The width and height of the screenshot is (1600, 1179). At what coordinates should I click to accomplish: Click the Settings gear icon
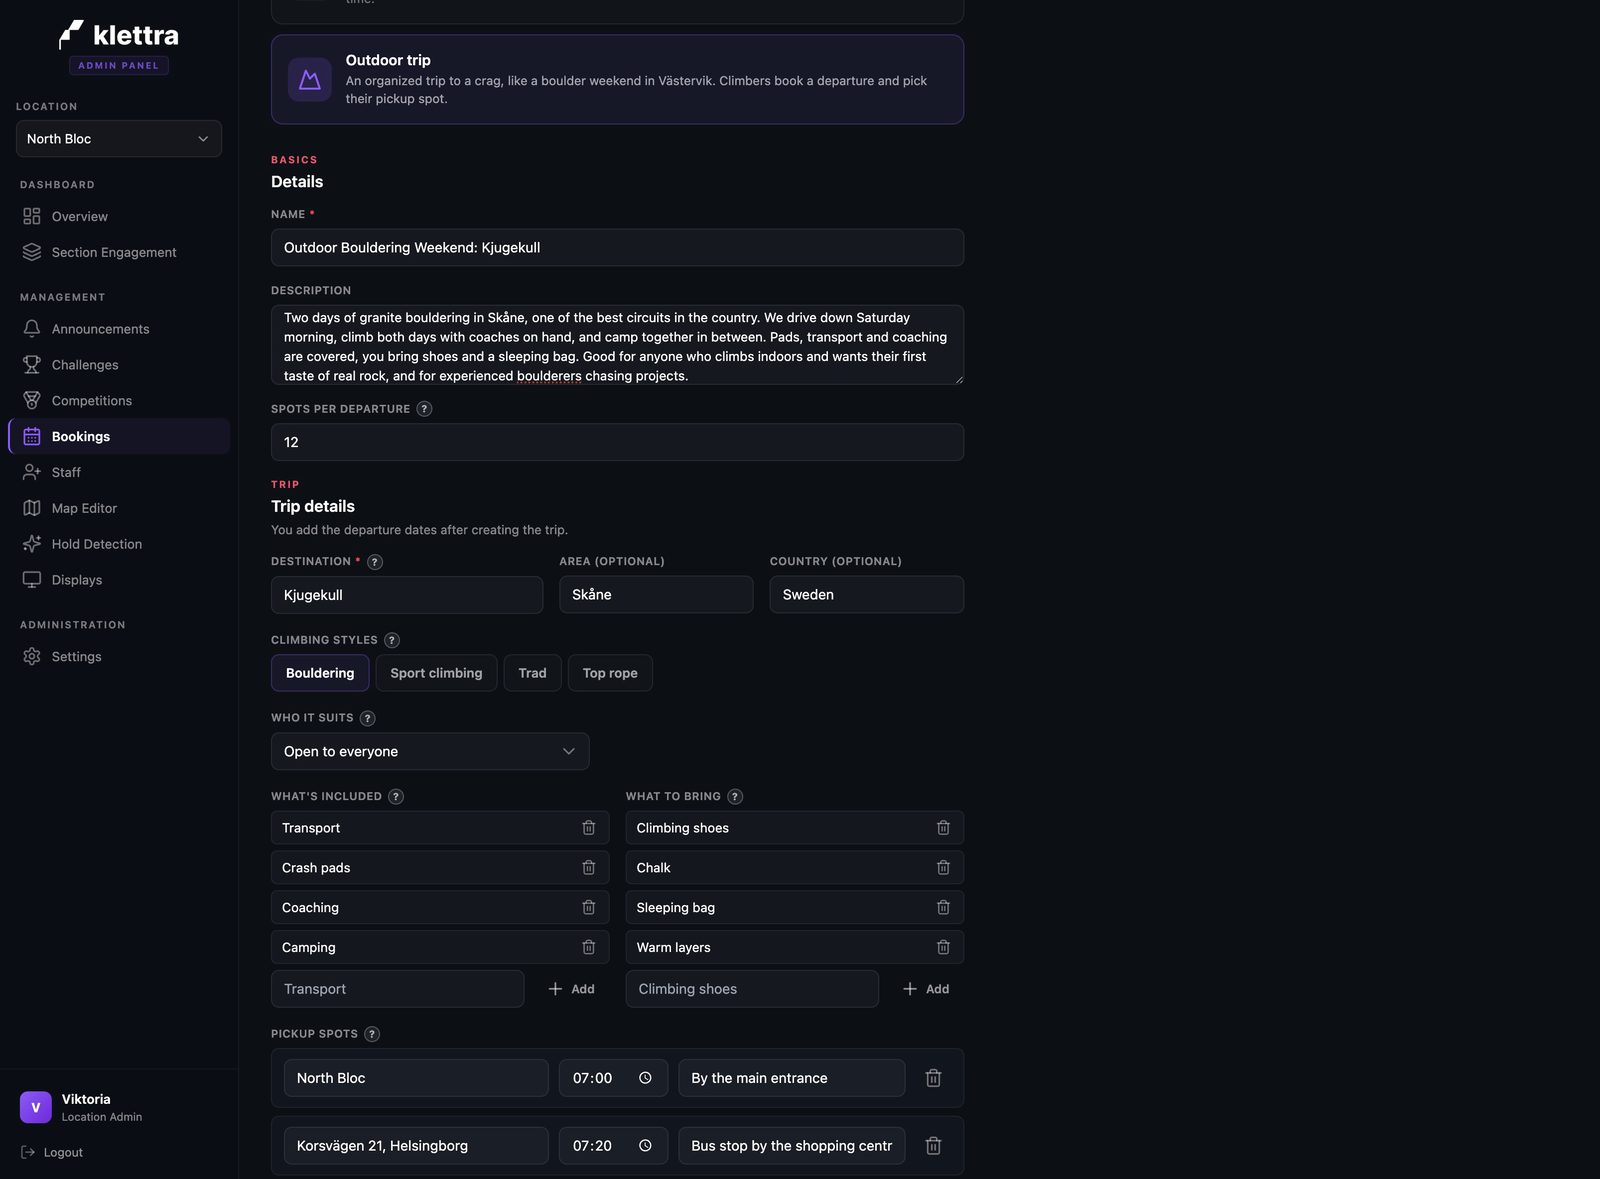tap(32, 656)
